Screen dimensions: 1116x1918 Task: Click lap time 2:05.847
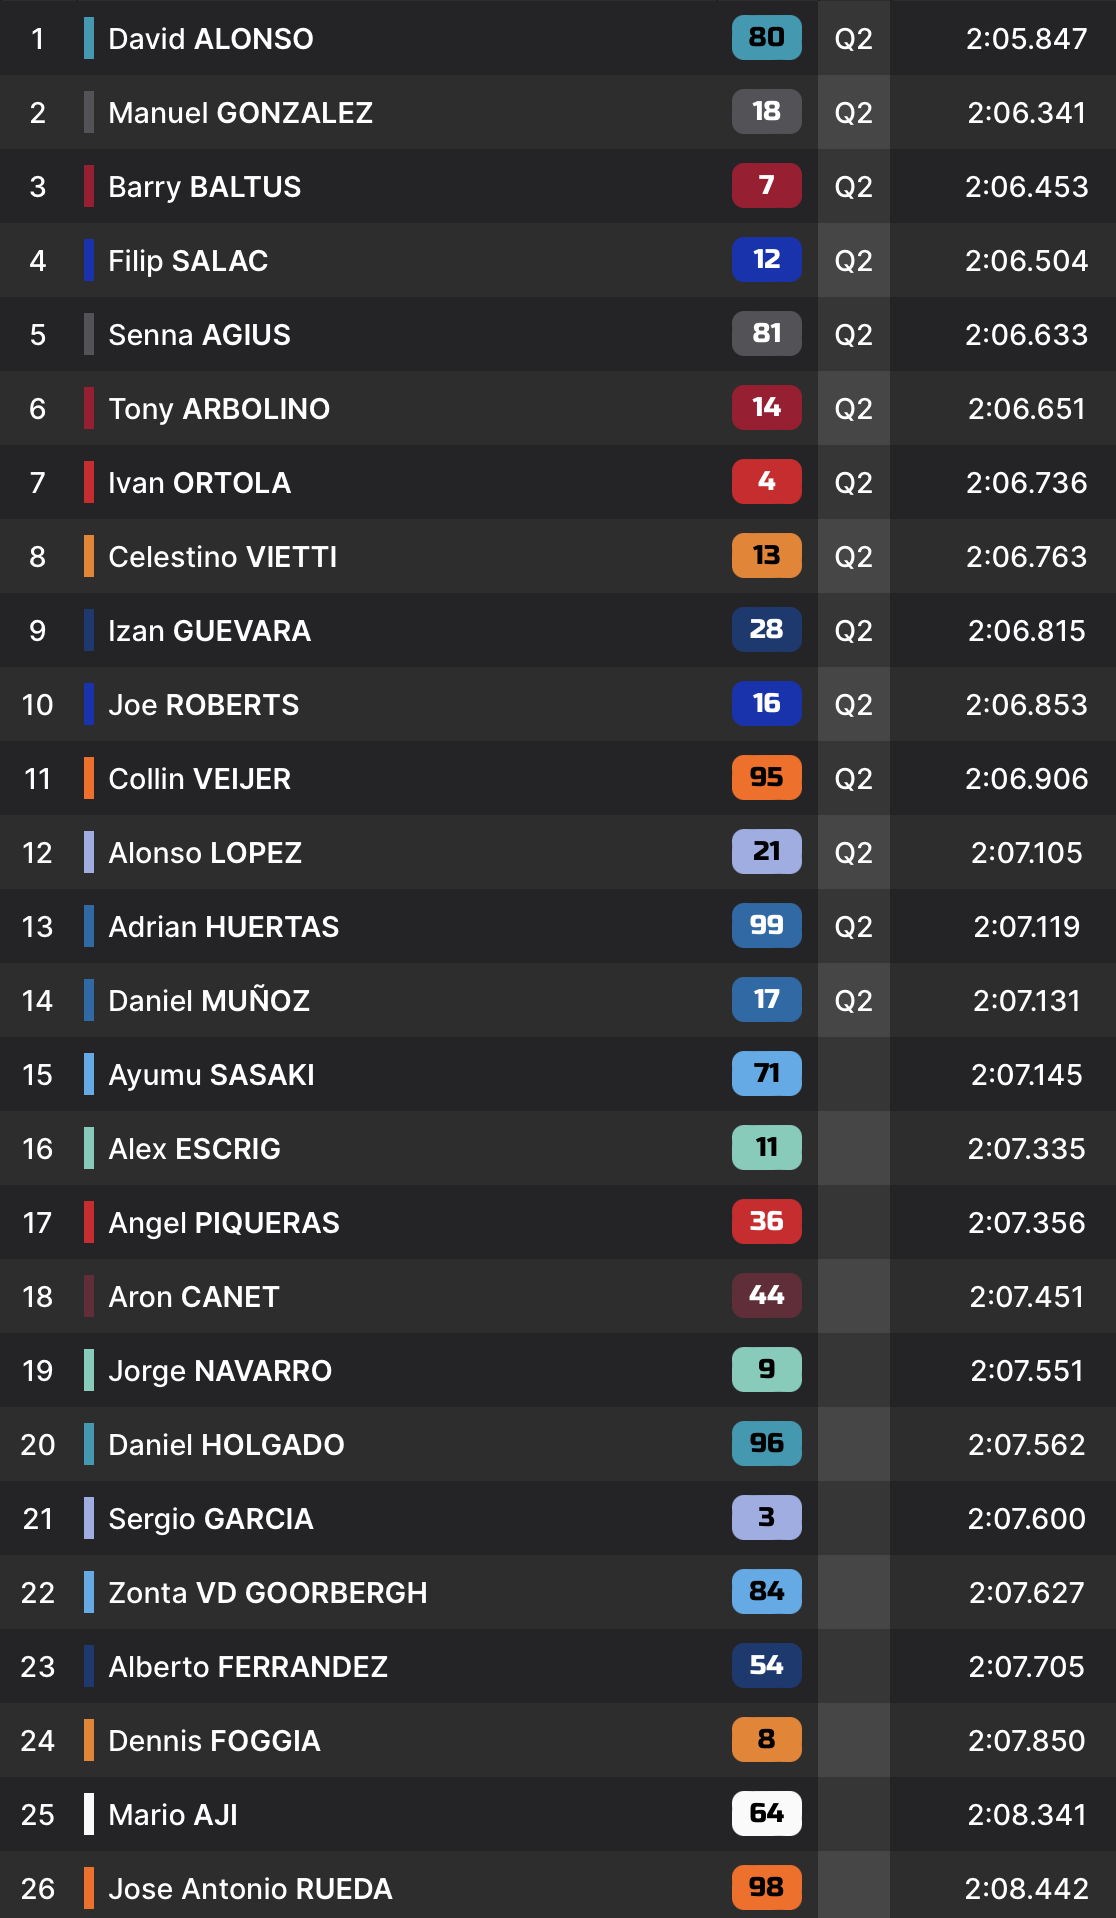tap(1026, 39)
